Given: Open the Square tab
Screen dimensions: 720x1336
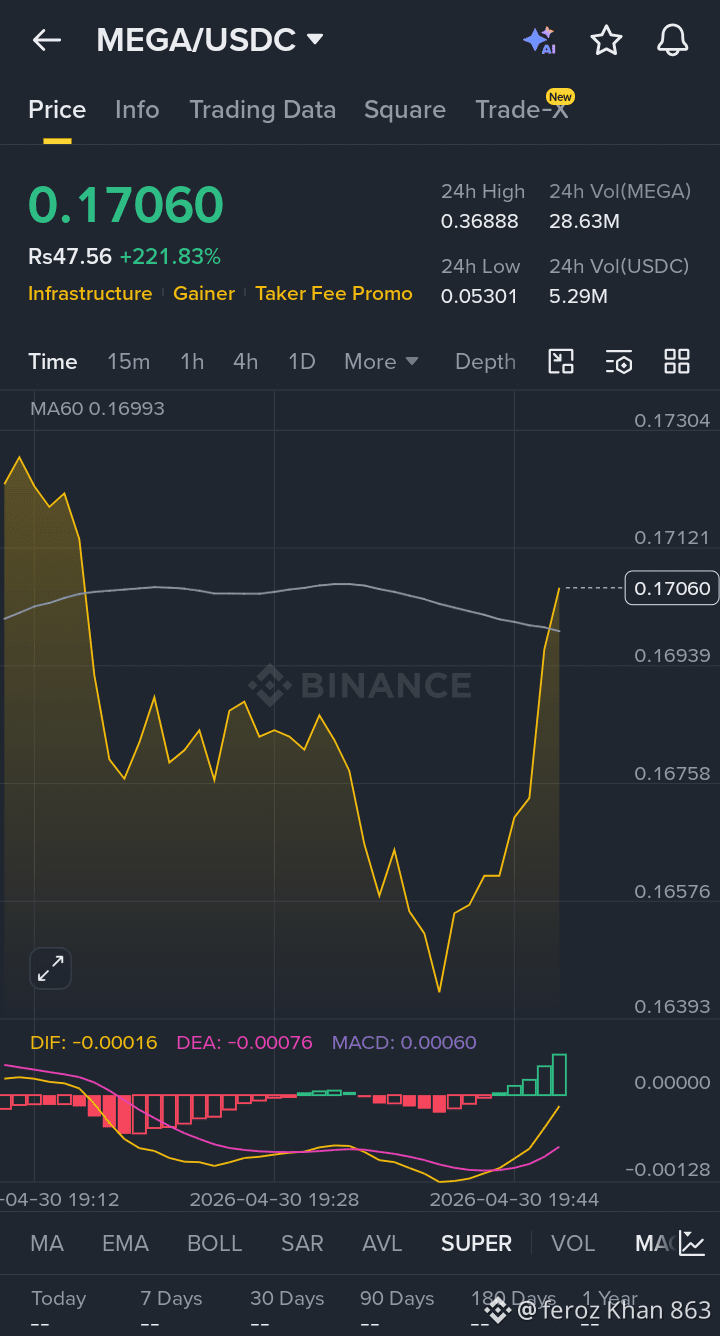Looking at the screenshot, I should click(x=405, y=110).
